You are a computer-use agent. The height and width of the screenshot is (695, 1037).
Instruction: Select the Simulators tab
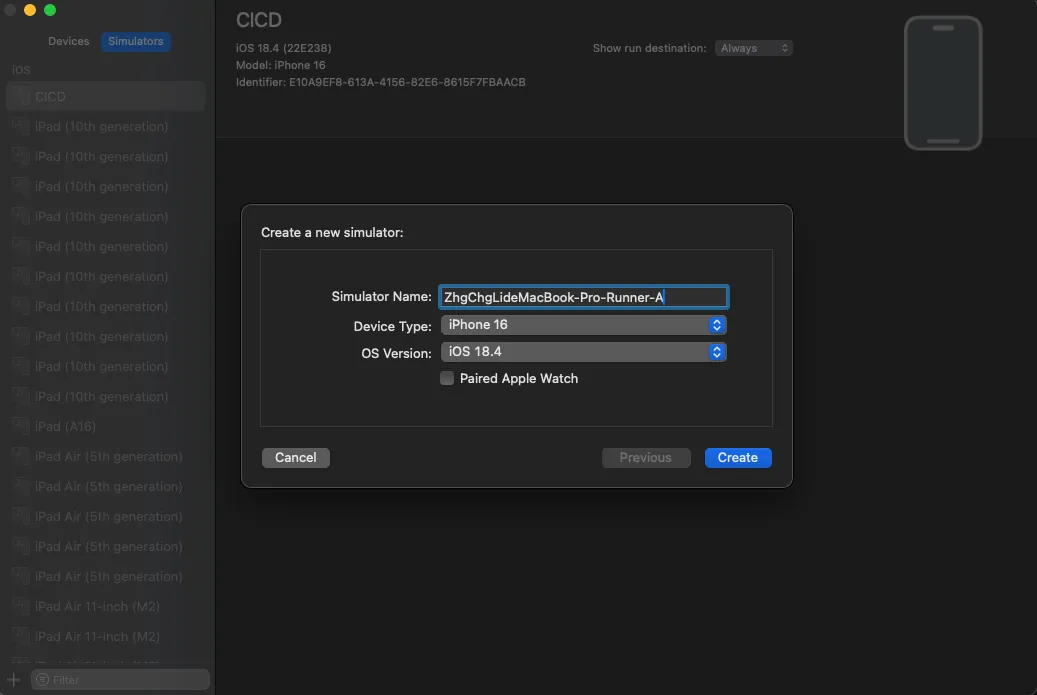click(136, 42)
